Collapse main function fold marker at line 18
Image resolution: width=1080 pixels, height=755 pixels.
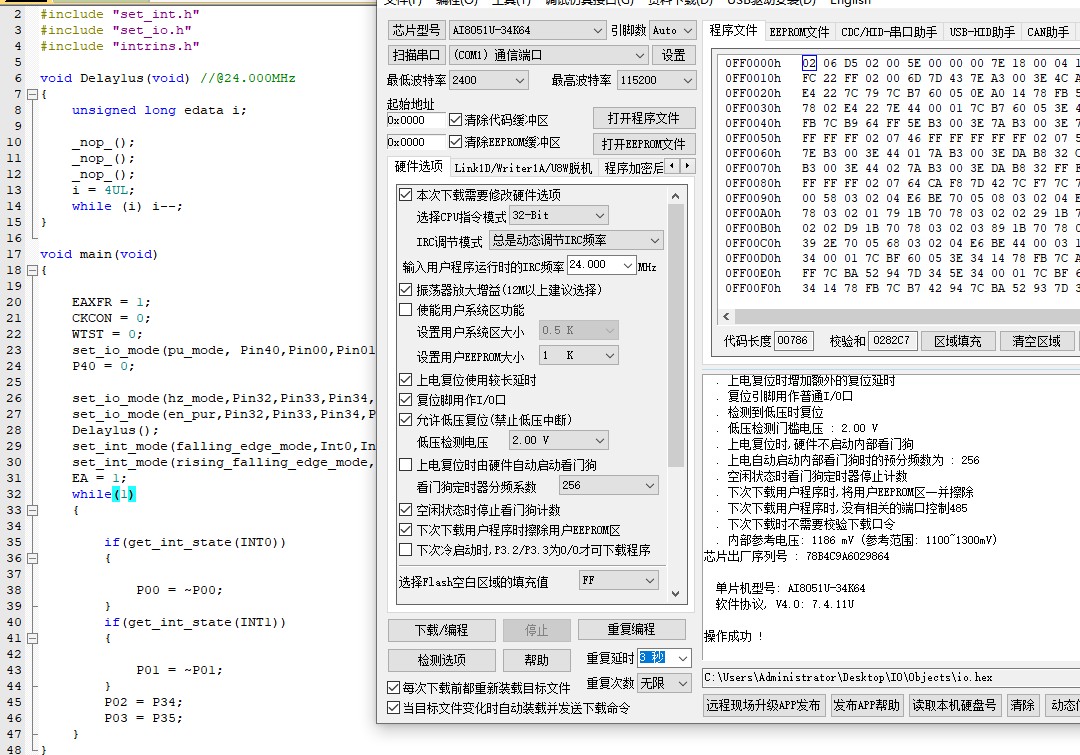32,270
